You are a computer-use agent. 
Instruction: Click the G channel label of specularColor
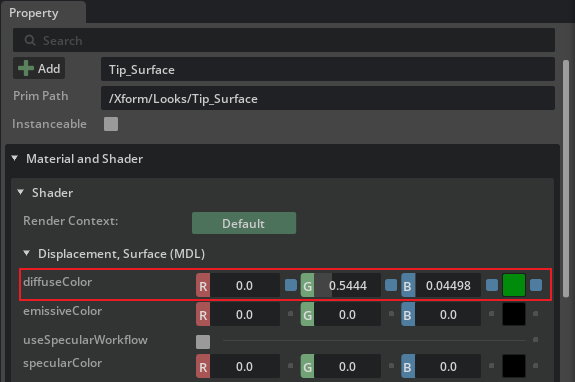307,366
